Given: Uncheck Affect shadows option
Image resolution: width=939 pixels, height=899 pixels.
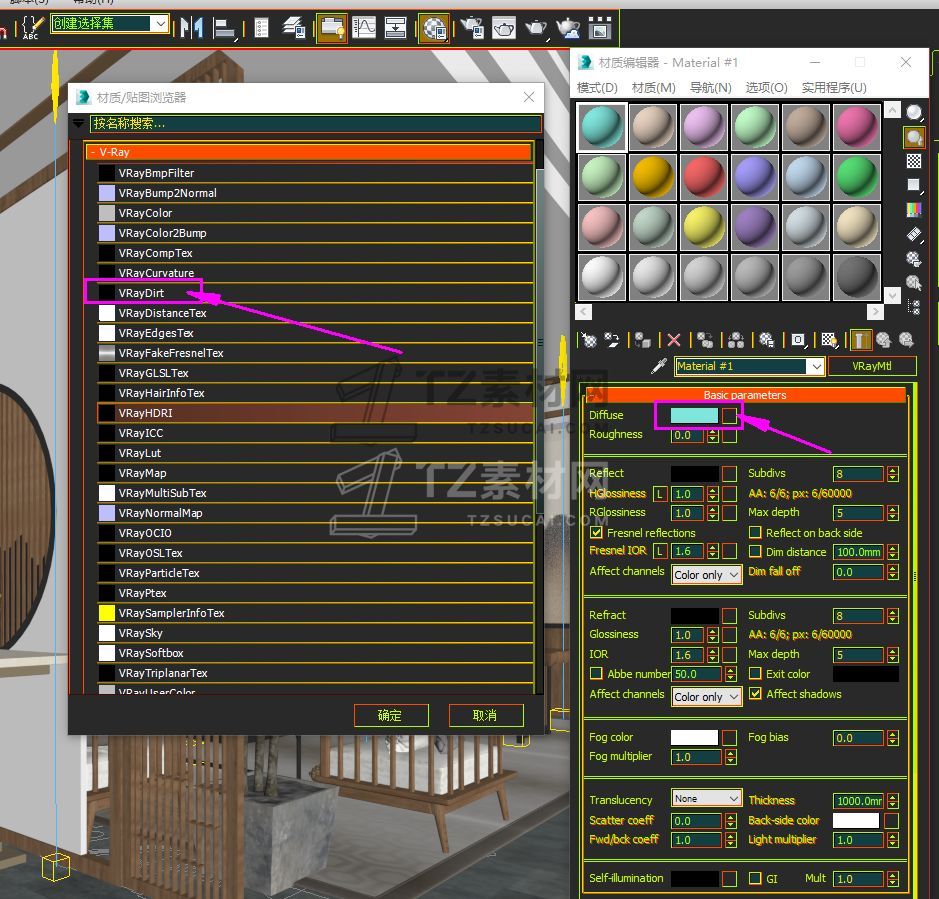Looking at the screenshot, I should click(x=756, y=694).
